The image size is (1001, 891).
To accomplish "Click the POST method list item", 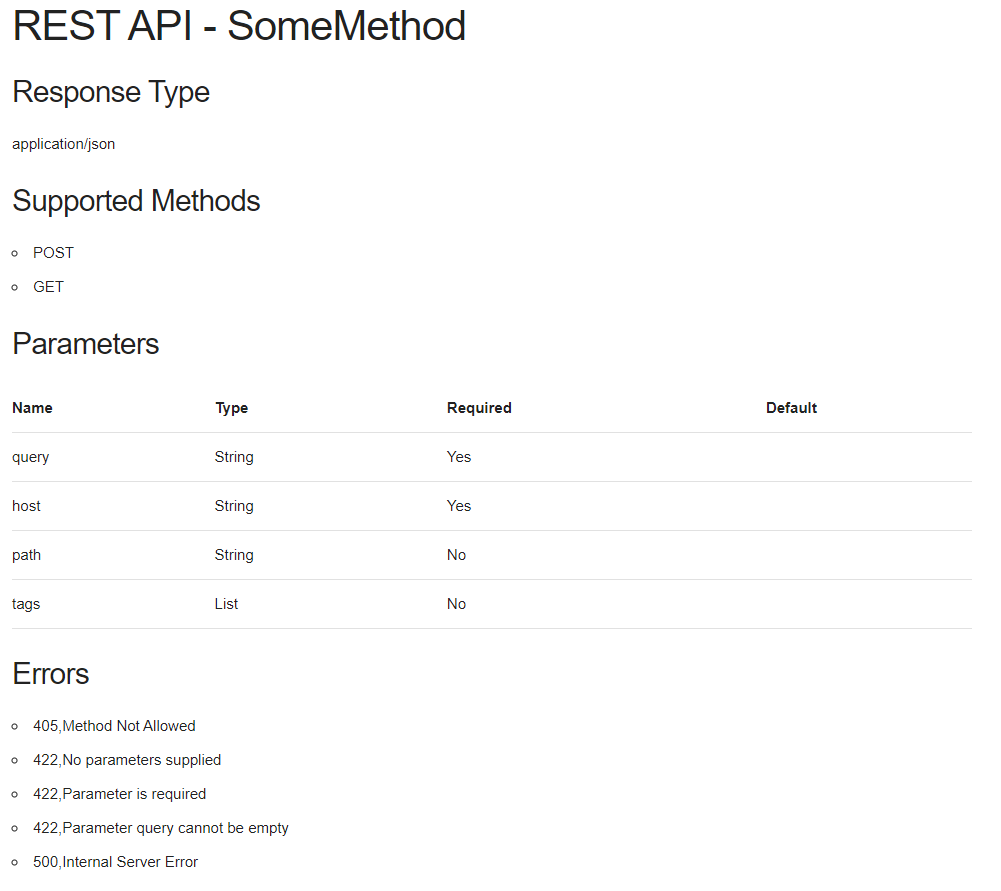I will [53, 253].
